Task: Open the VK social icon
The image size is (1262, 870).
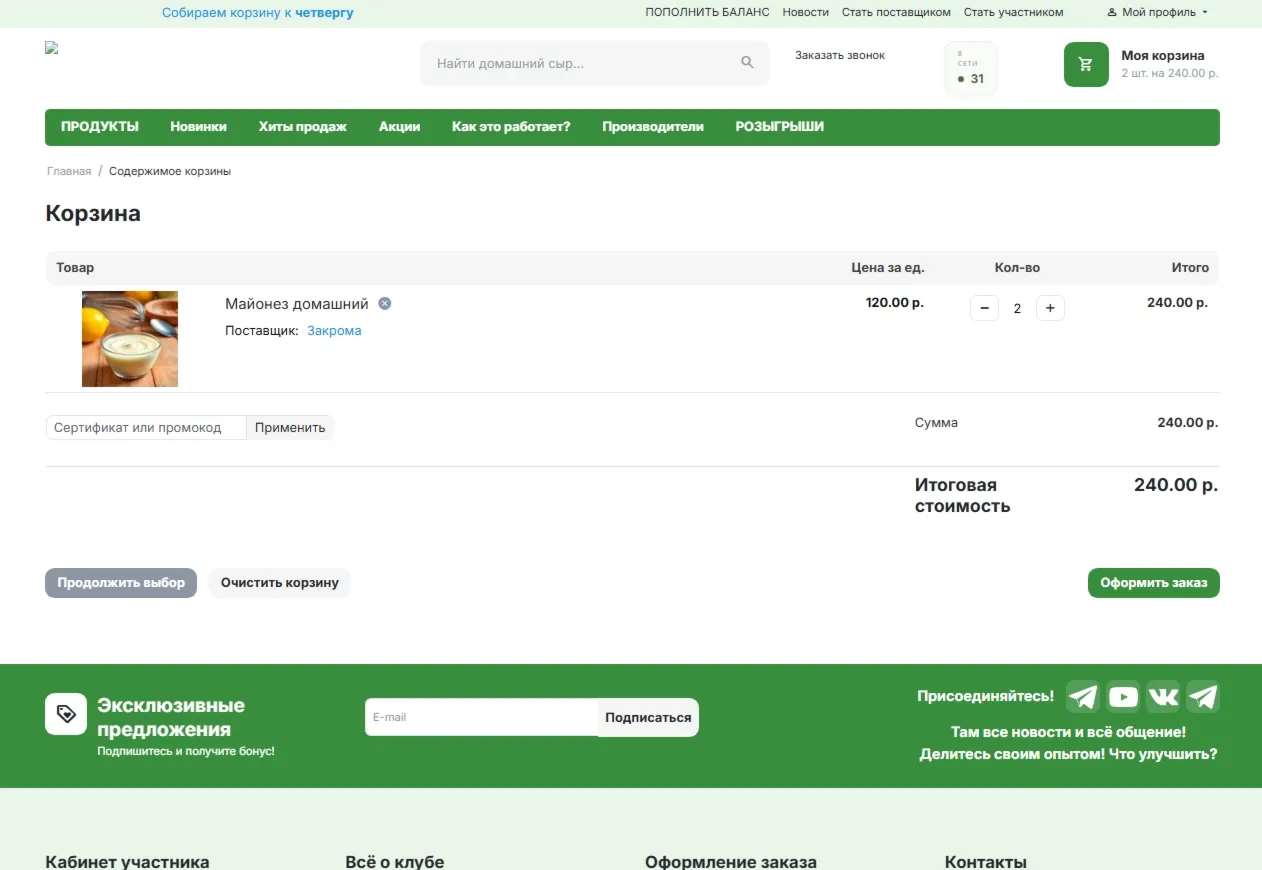Action: coord(1163,696)
